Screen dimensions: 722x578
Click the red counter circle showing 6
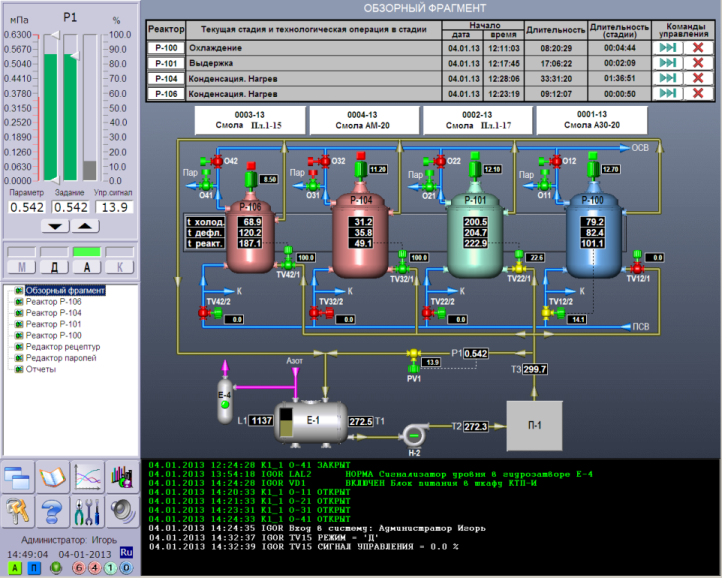[79, 568]
